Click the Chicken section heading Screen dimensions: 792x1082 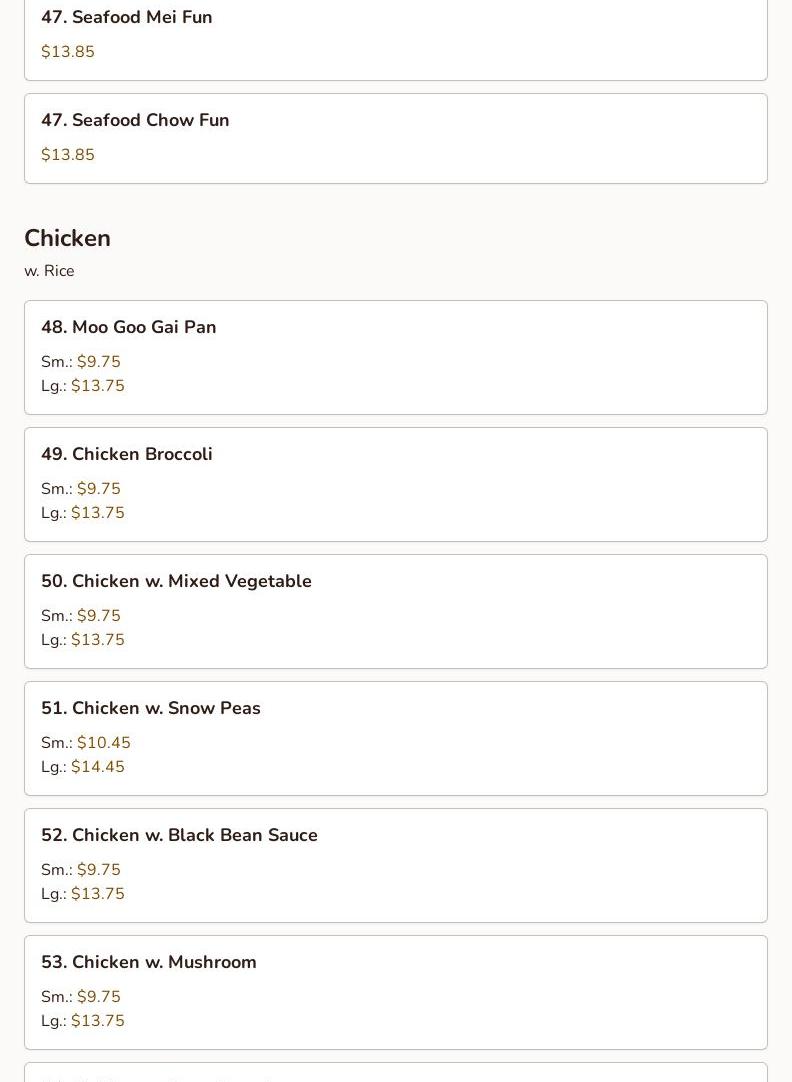[67, 238]
